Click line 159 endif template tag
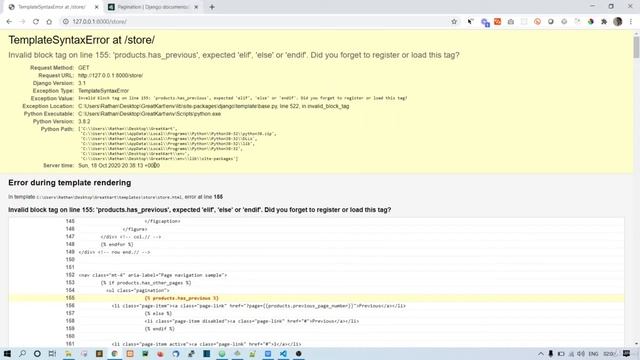This screenshot has width=640, height=360. pos(159,329)
